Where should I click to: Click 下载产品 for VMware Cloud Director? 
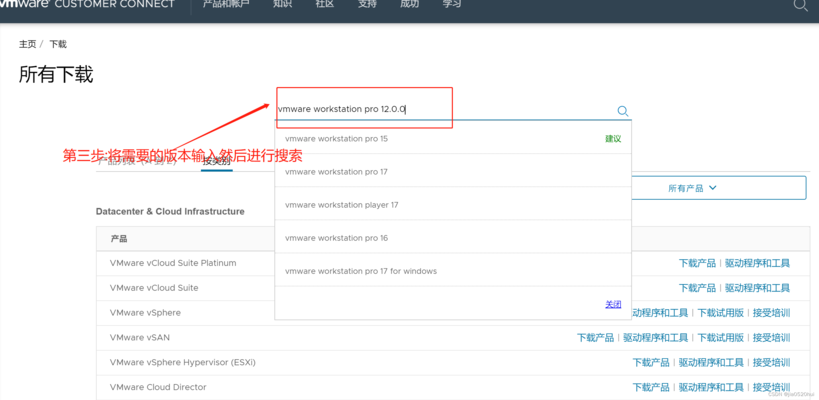pyautogui.click(x=651, y=387)
